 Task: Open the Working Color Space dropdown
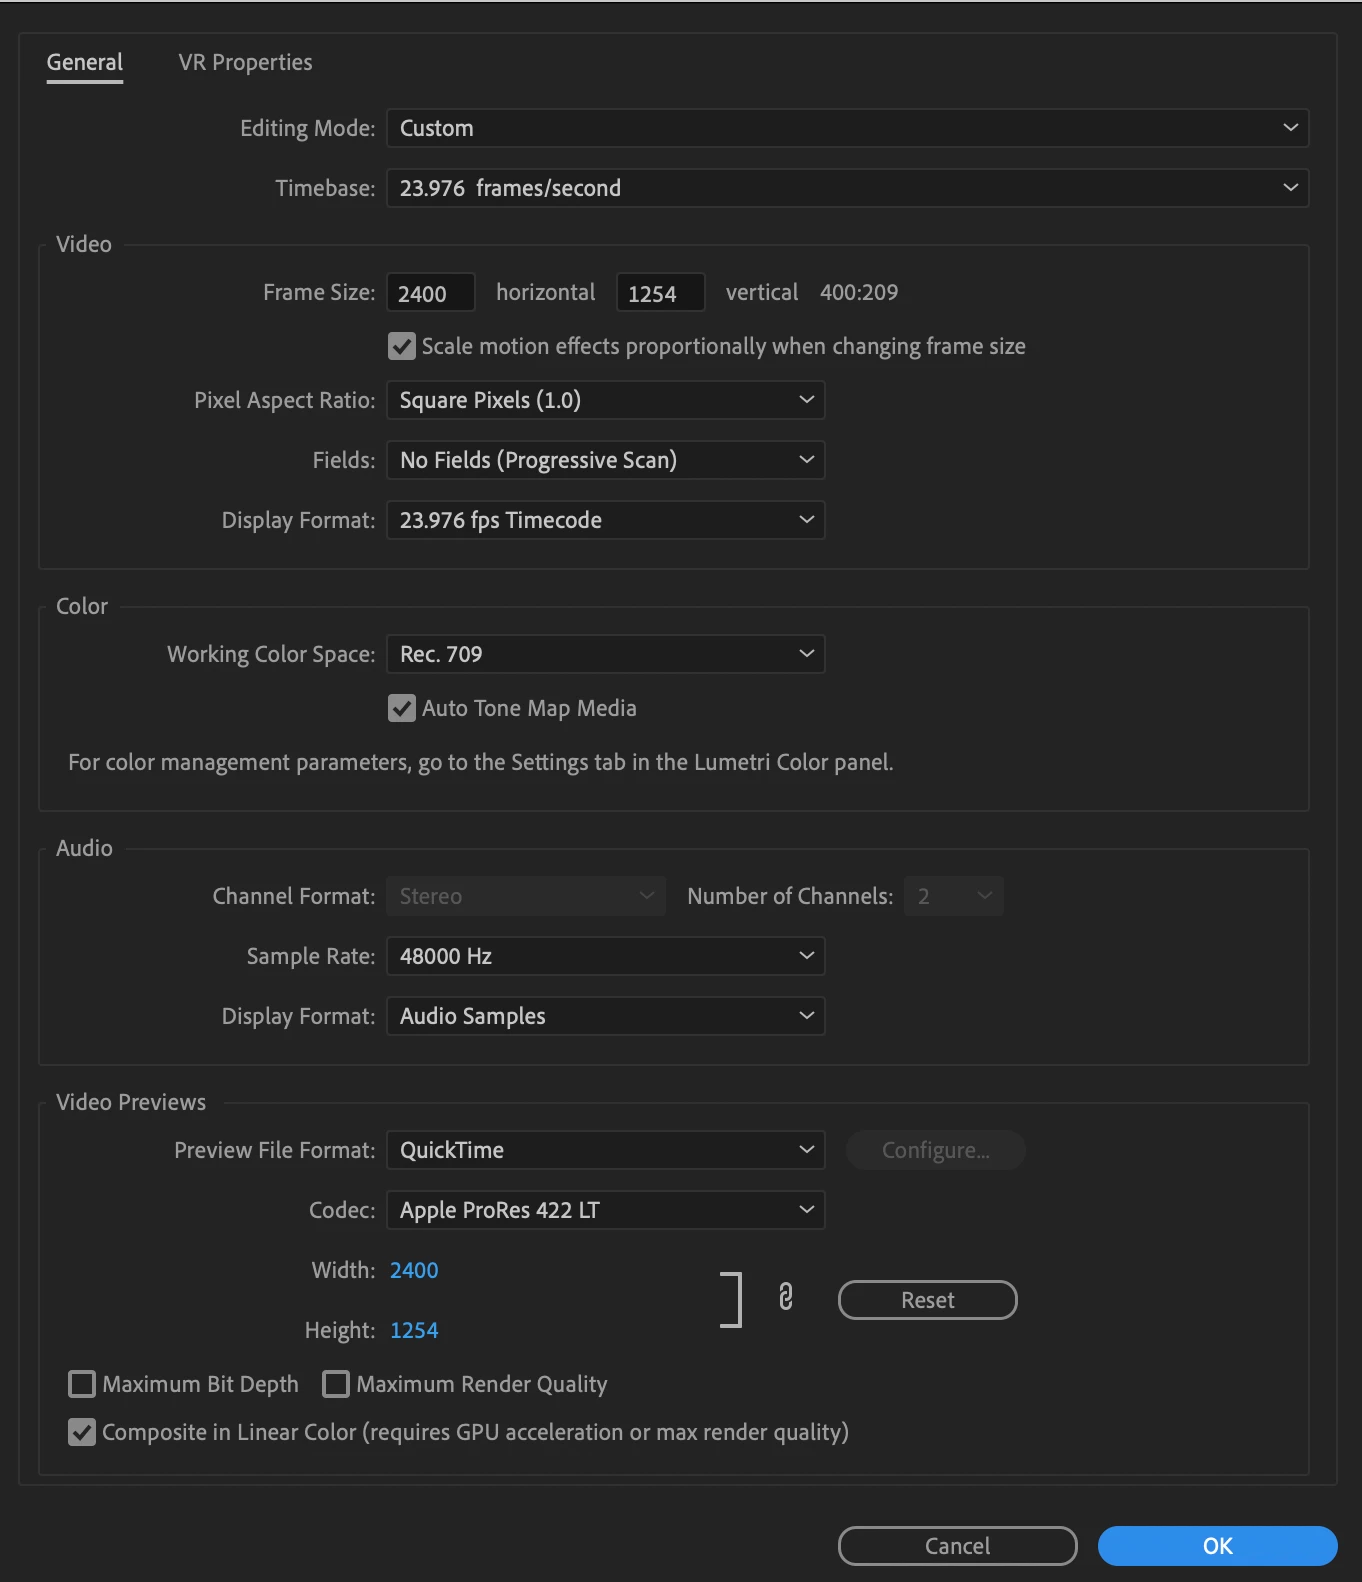coord(606,654)
